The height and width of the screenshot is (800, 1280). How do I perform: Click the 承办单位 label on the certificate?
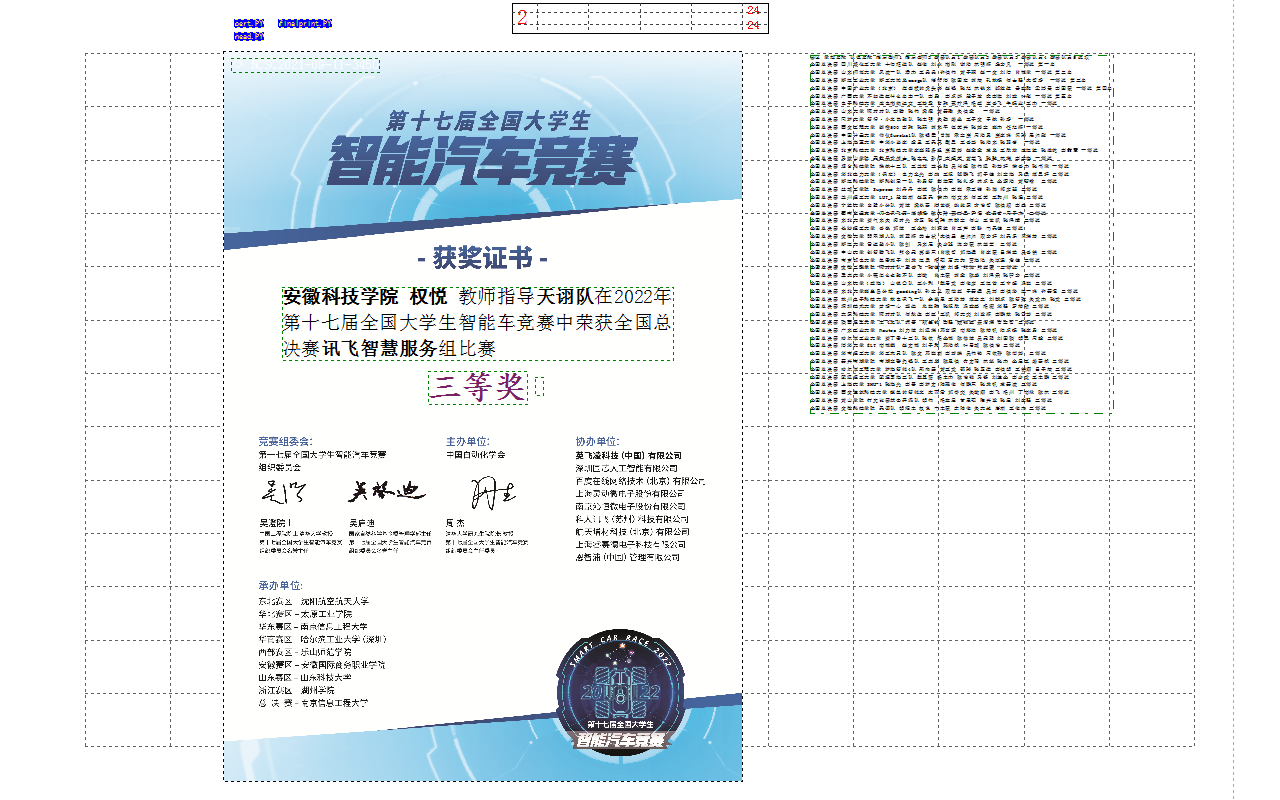click(x=280, y=585)
